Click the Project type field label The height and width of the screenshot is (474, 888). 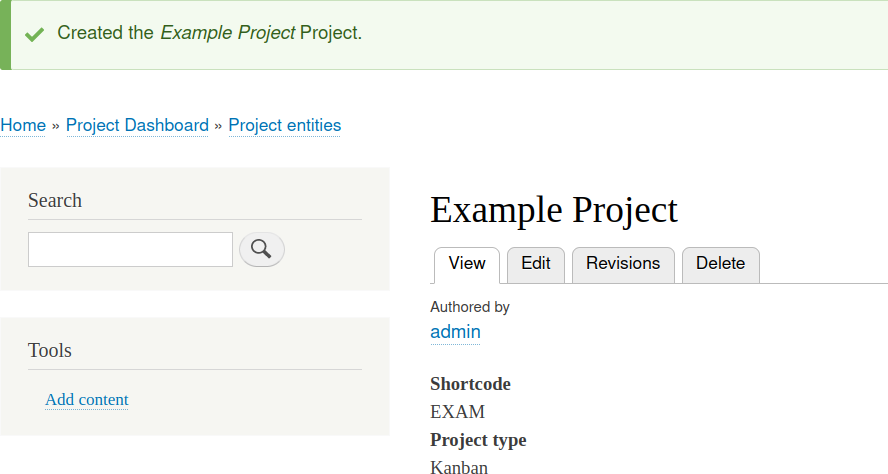(478, 440)
